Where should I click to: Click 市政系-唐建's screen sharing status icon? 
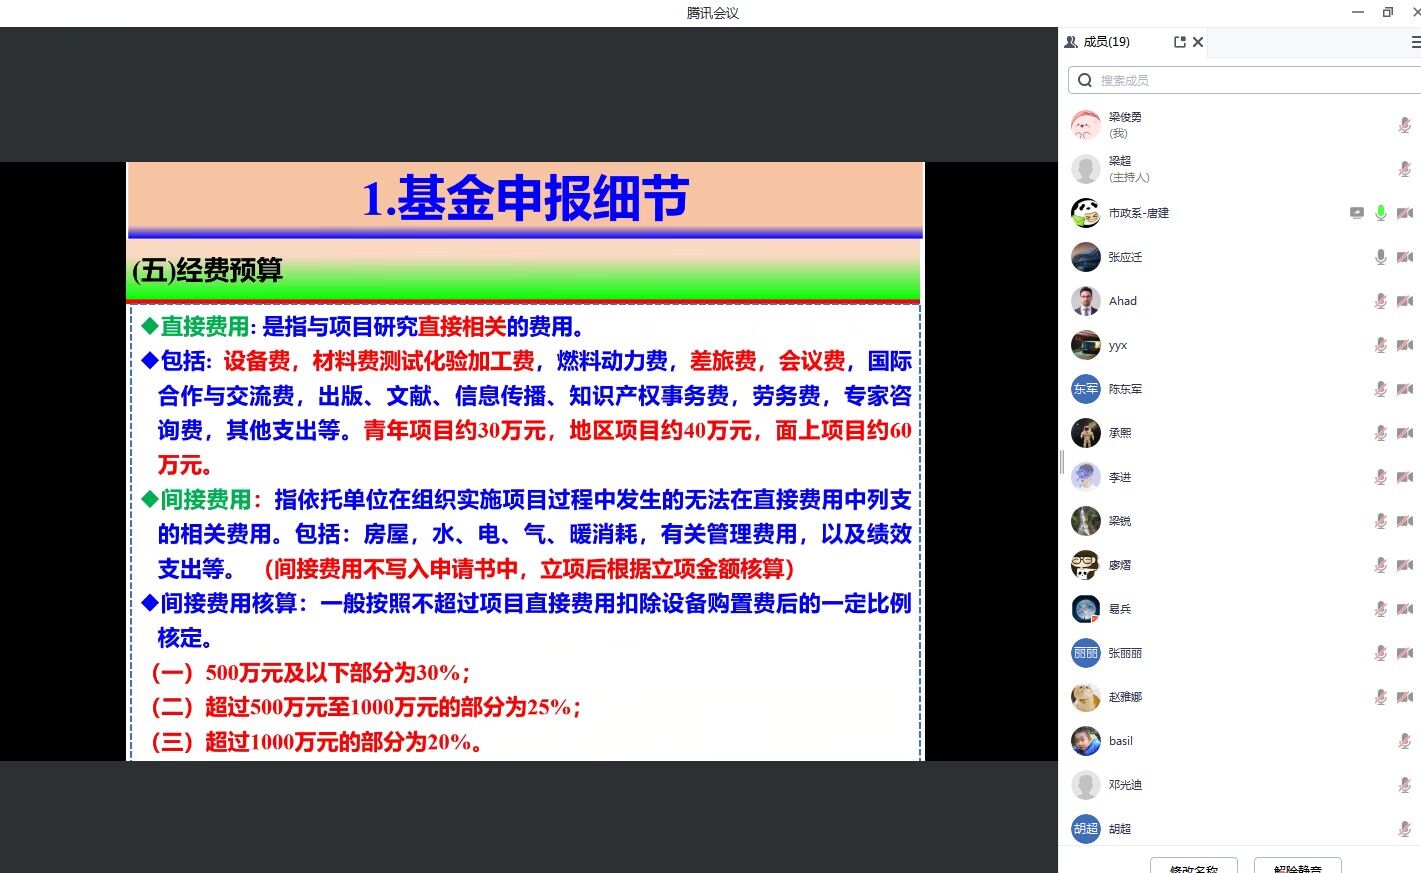1356,212
